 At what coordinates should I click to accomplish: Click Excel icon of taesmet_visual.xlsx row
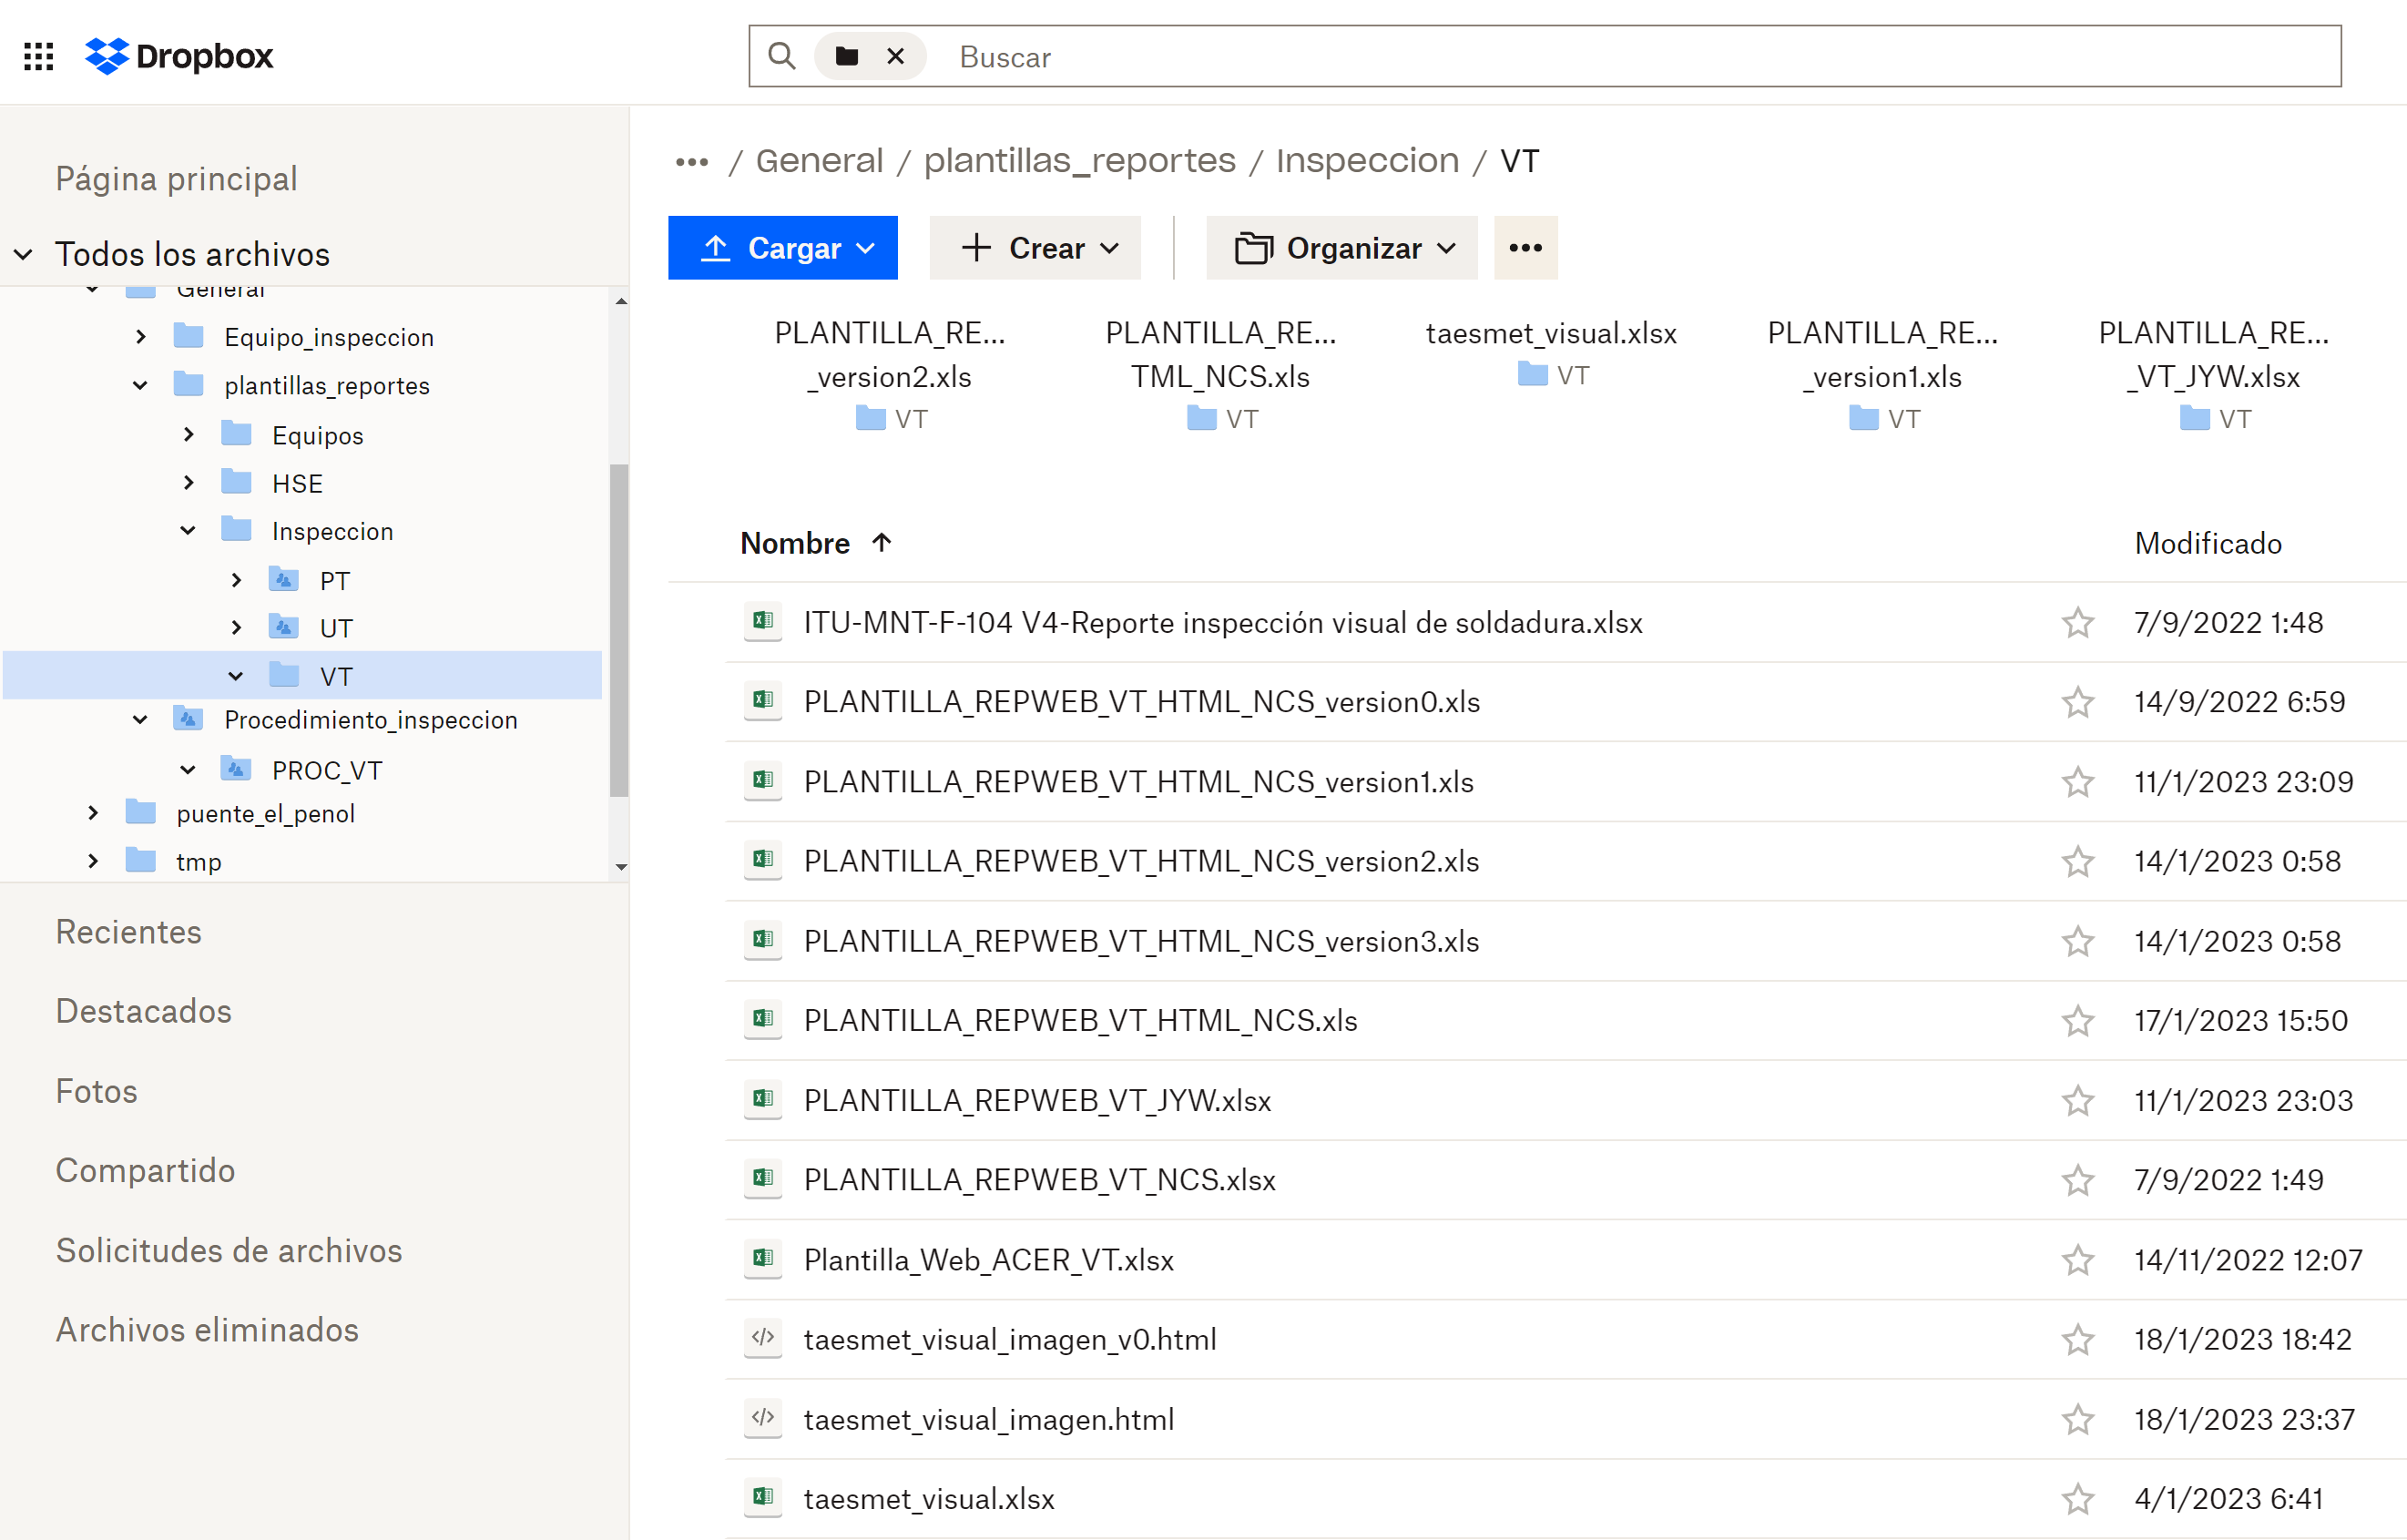[x=763, y=1497]
